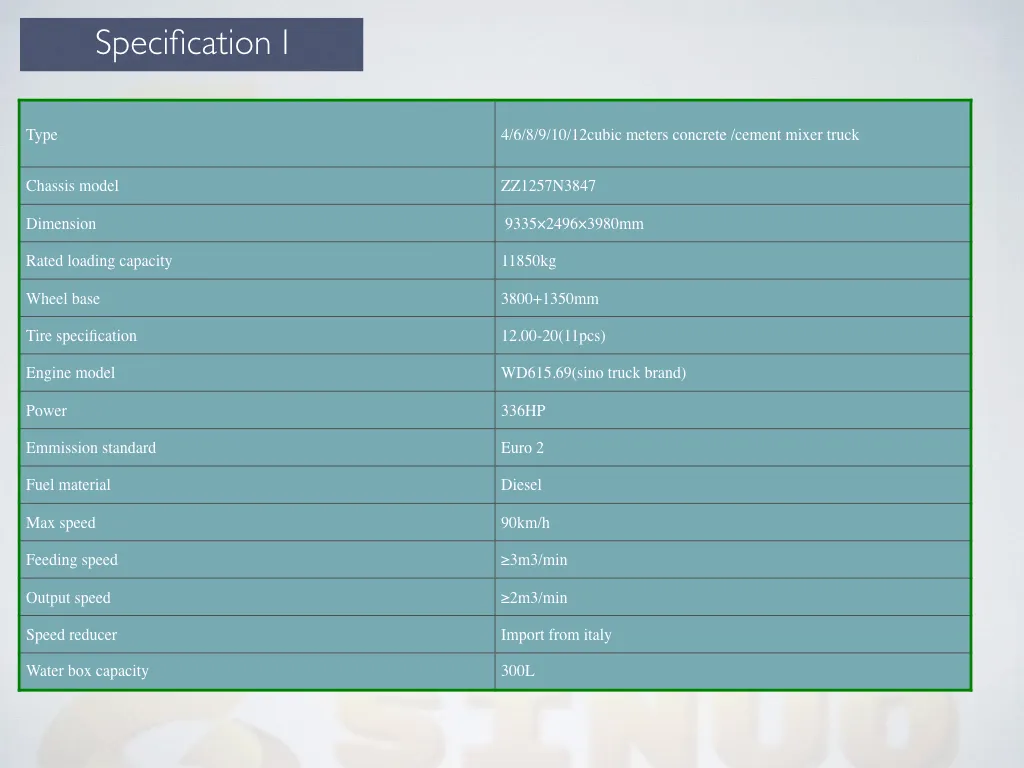
Task: Select the 'ZZ1257N3847' chassis value
Action: pos(549,185)
